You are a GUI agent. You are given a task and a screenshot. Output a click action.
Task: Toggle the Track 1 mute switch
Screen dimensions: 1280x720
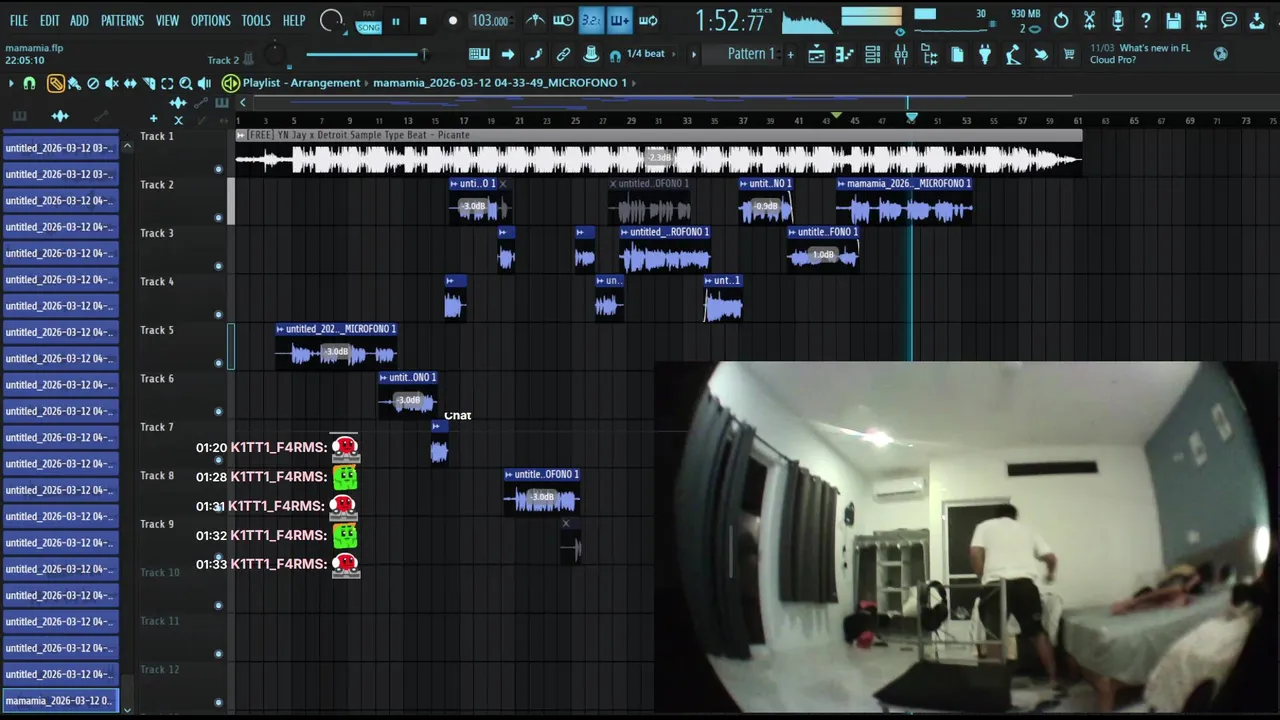218,169
